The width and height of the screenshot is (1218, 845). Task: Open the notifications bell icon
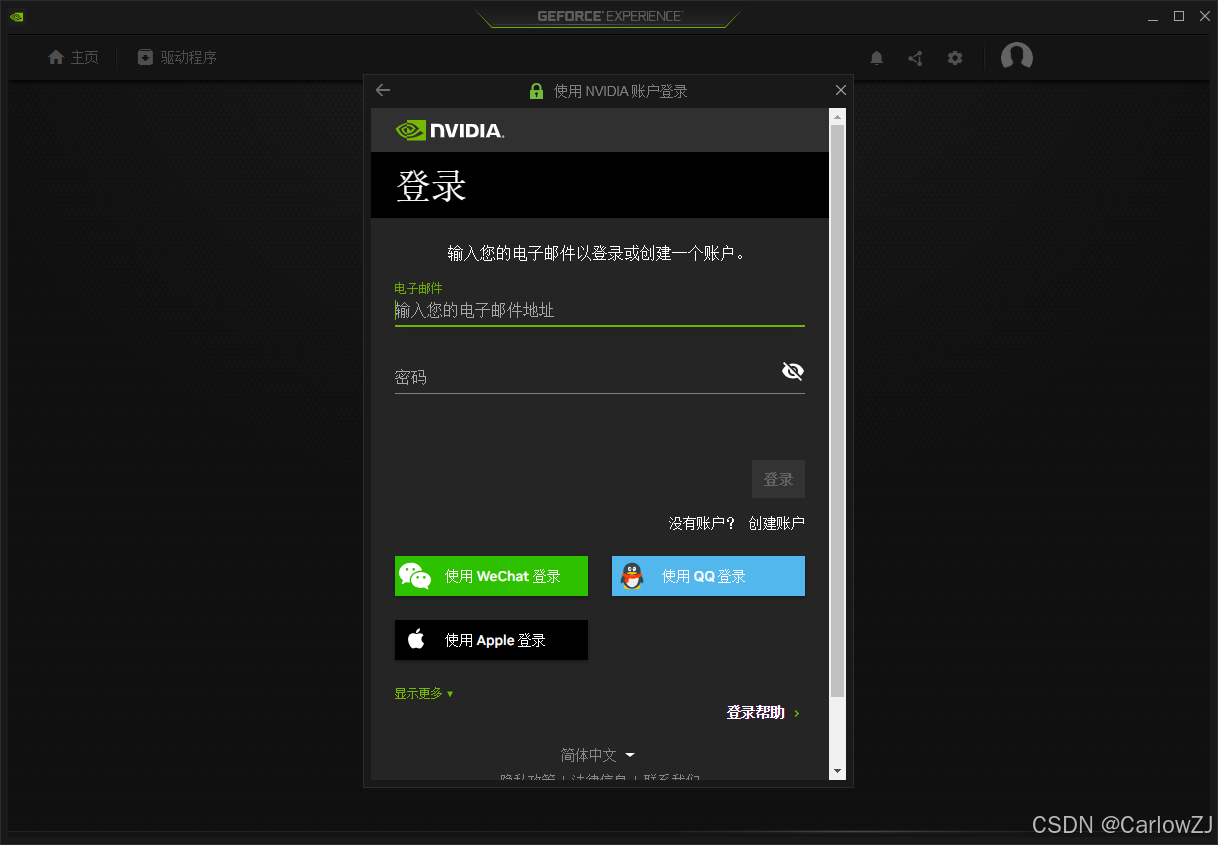click(x=877, y=58)
